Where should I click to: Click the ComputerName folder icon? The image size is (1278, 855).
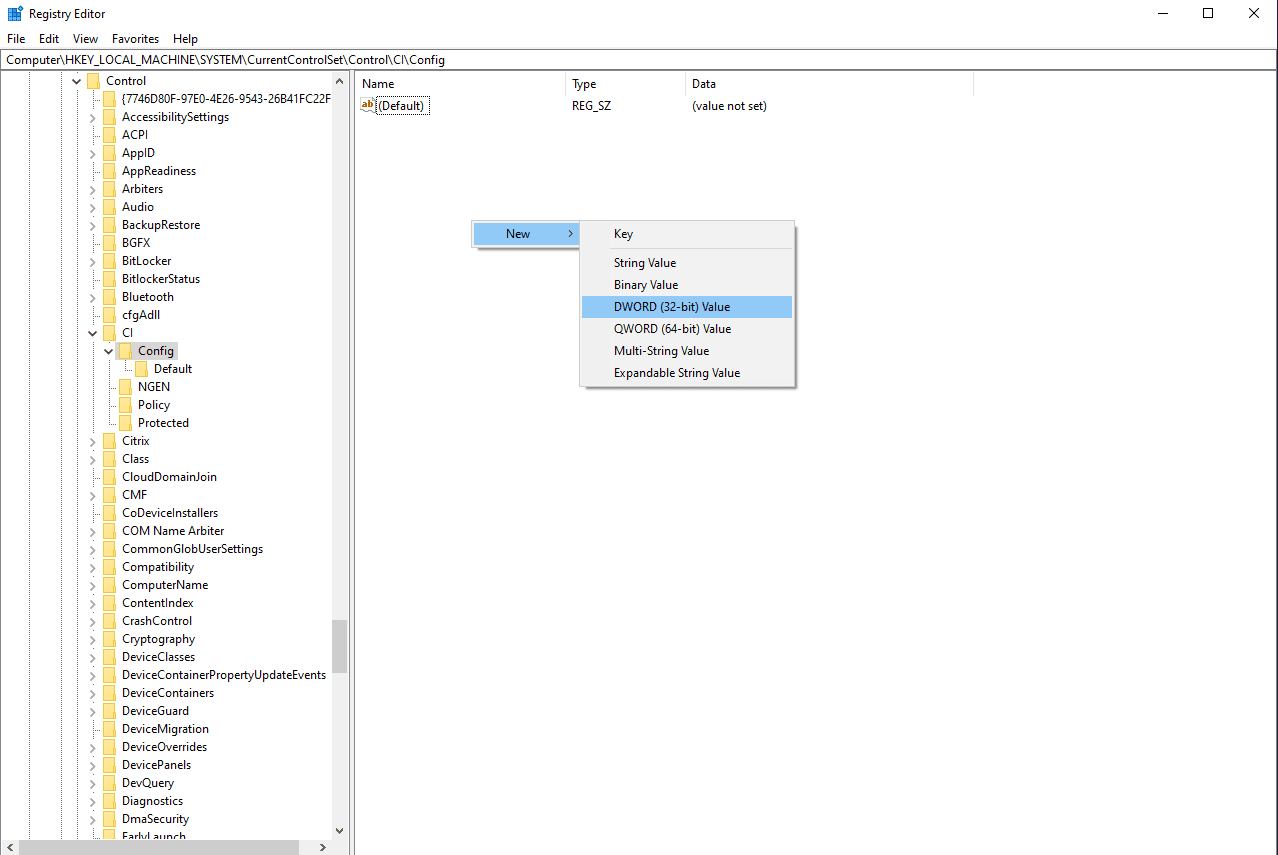[109, 585]
